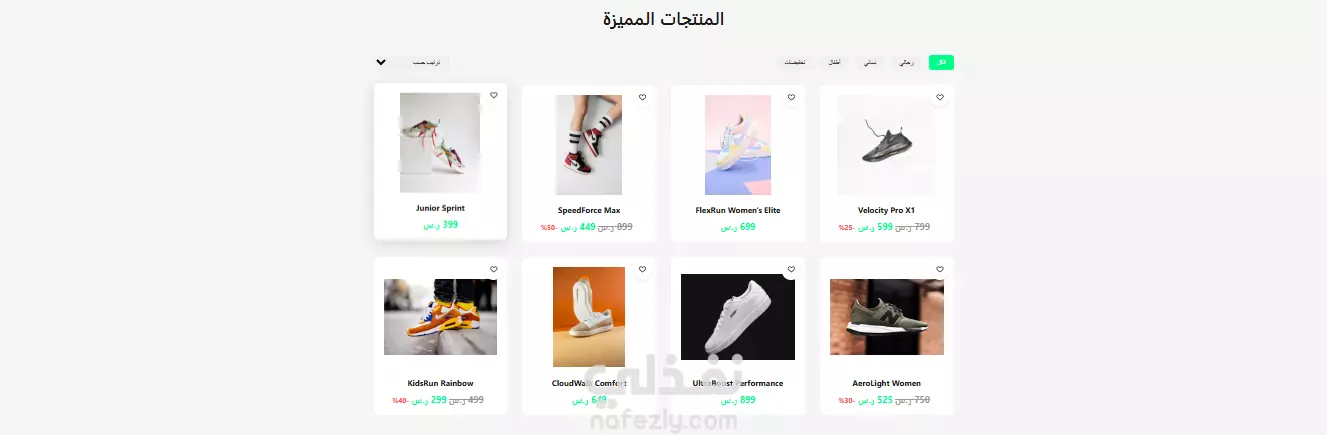Open the SpeedForce Max product title

[589, 211]
